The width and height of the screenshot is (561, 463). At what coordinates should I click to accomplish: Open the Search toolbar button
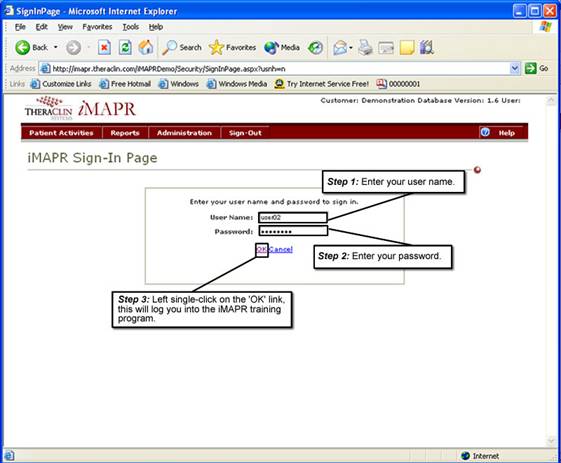182,48
